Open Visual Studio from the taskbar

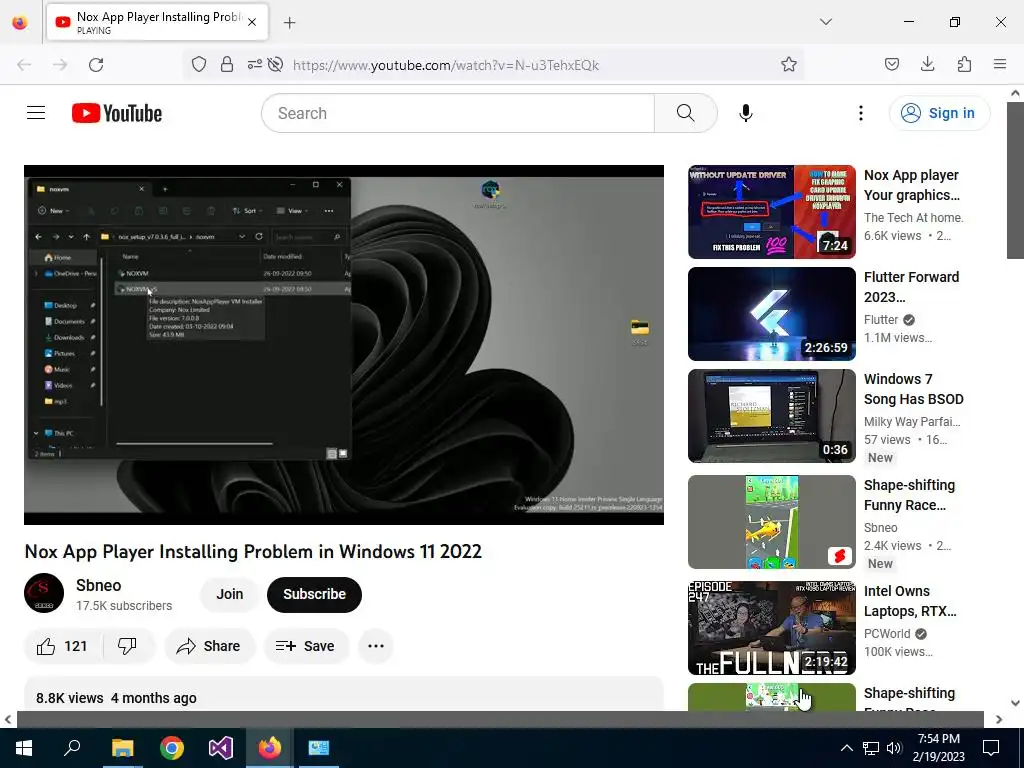point(221,748)
